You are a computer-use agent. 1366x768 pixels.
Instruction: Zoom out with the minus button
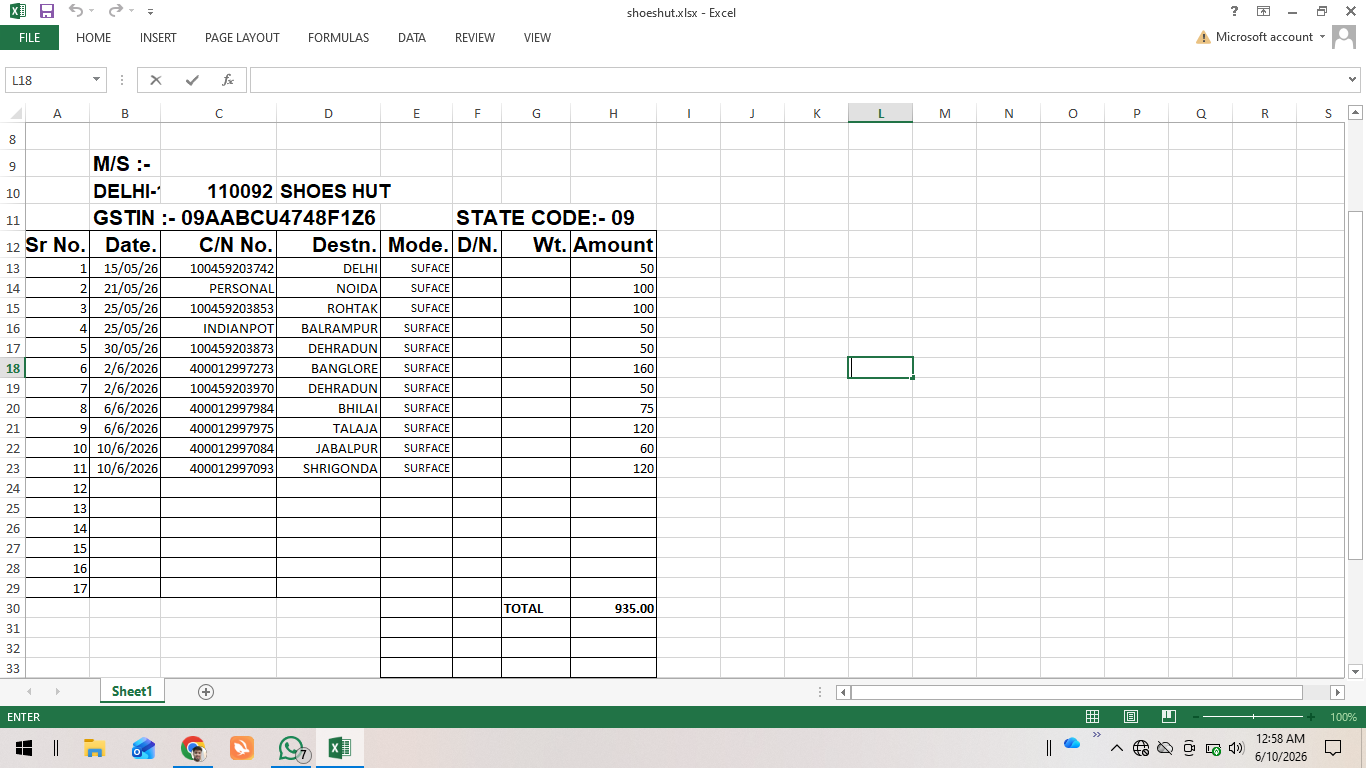coord(1194,717)
